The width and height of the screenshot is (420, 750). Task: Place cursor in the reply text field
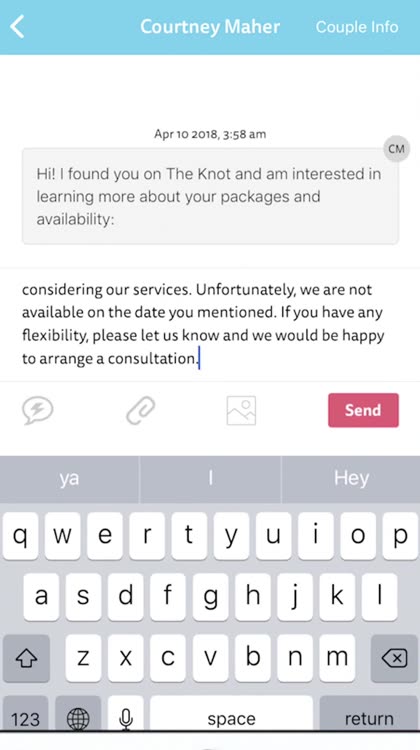coord(210,324)
